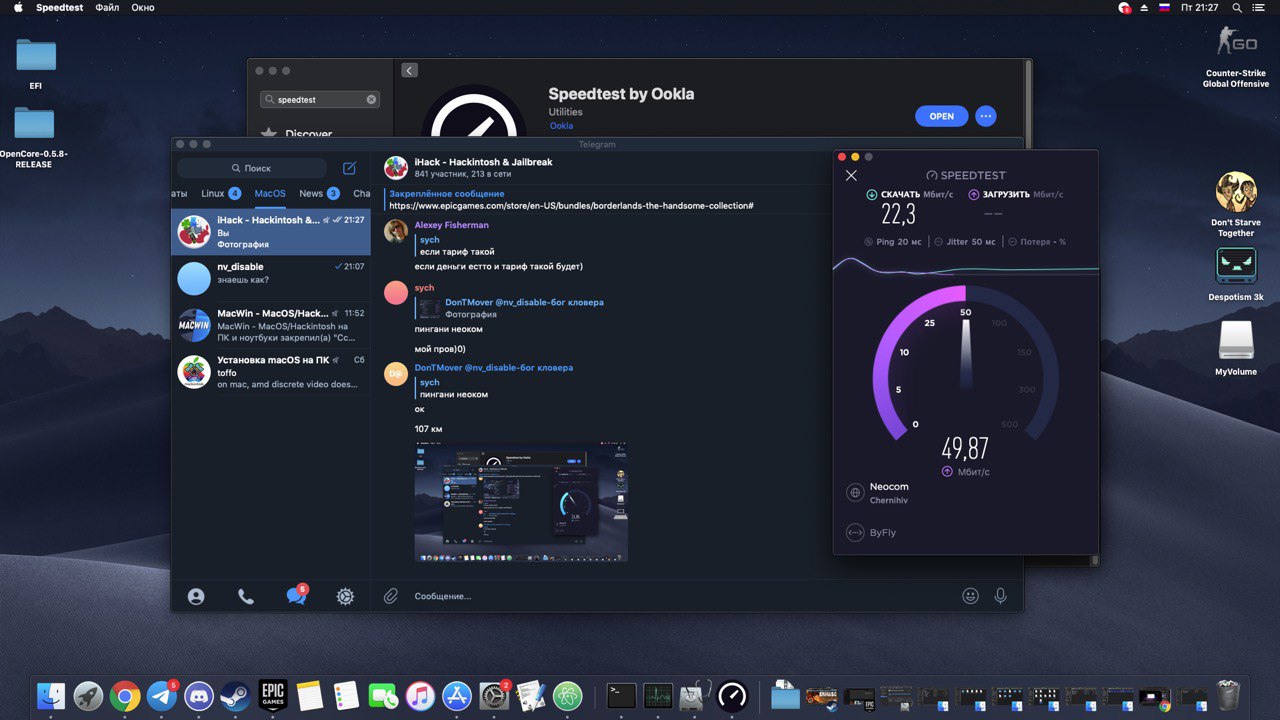Open Alexey Fisherman sender name
This screenshot has height=720, width=1280.
point(452,225)
